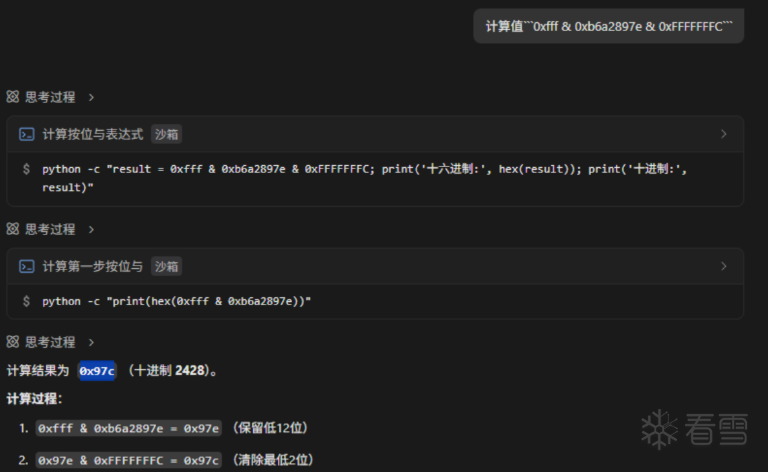
Task: Click the 计算过程: heading
Action: click(x=34, y=399)
